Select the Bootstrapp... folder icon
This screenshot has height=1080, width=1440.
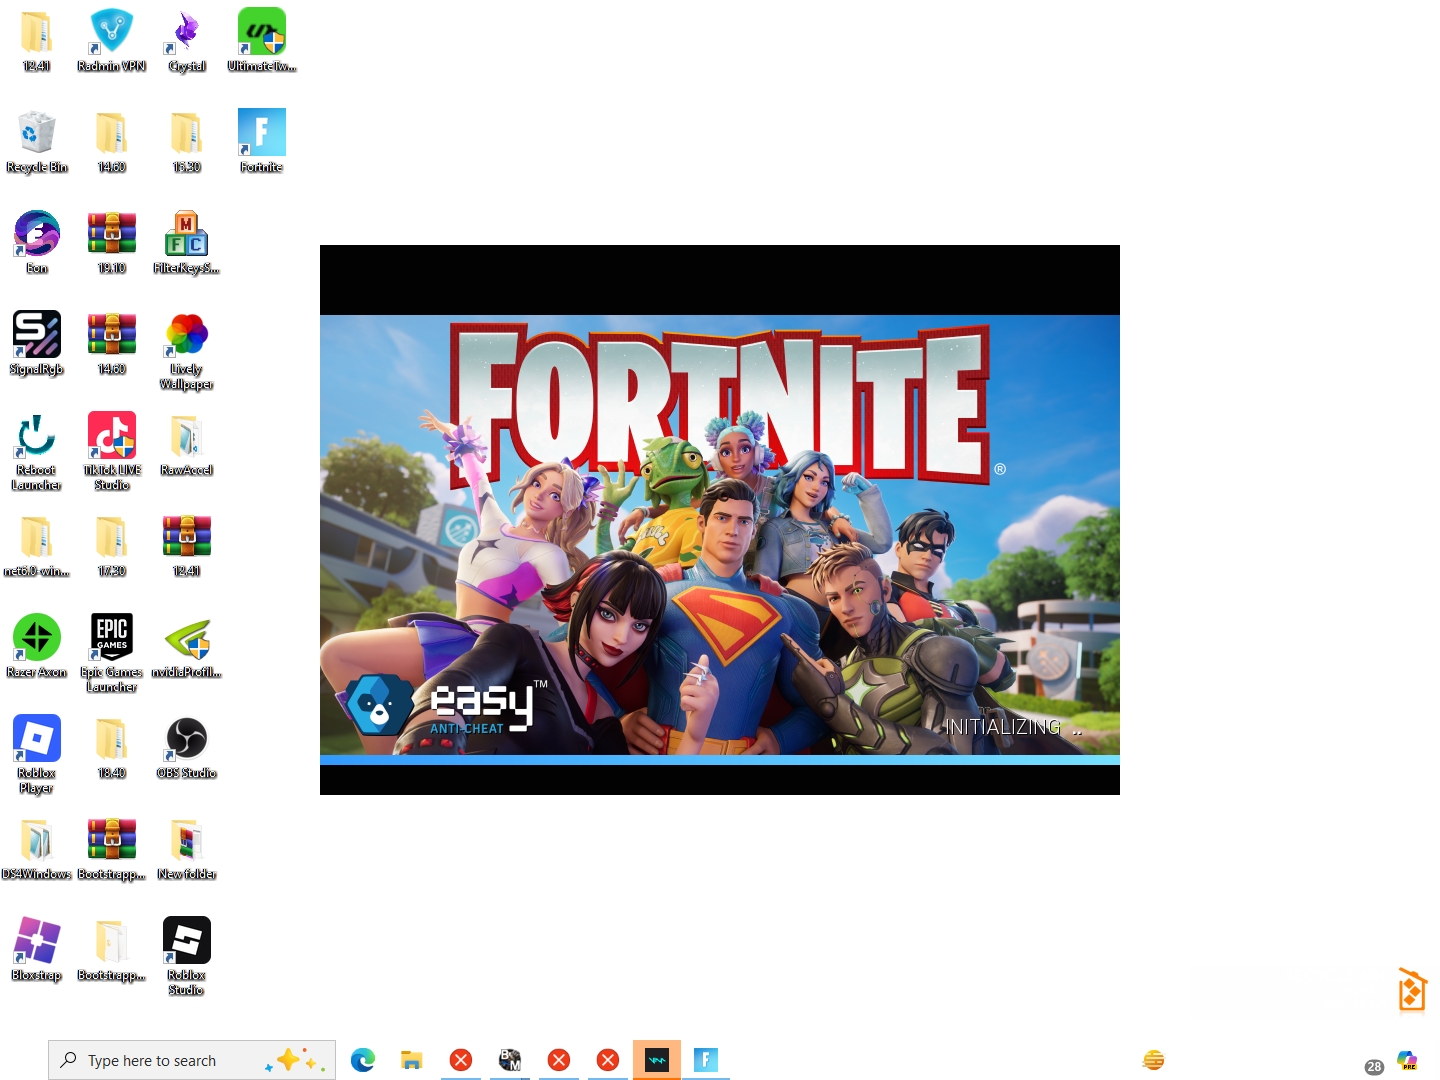coord(112,949)
